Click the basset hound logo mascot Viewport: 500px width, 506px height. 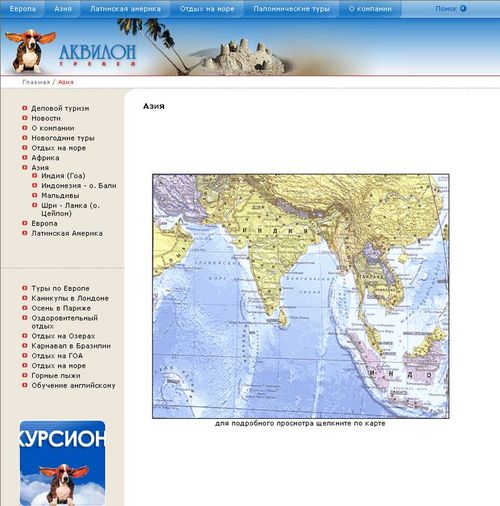click(29, 51)
